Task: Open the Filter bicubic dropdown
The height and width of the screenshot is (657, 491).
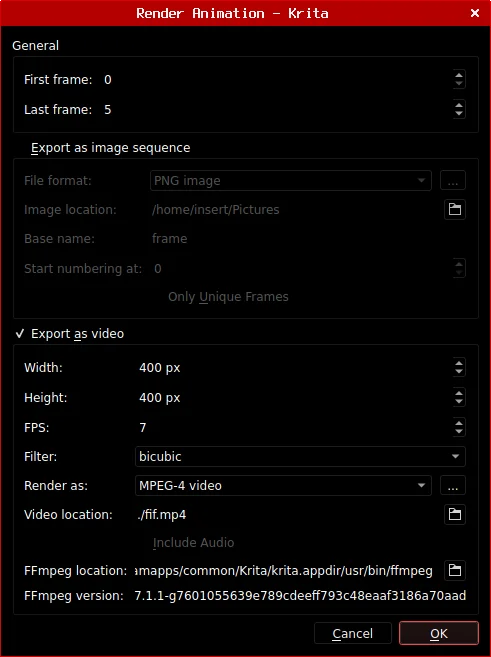Action: click(x=300, y=457)
